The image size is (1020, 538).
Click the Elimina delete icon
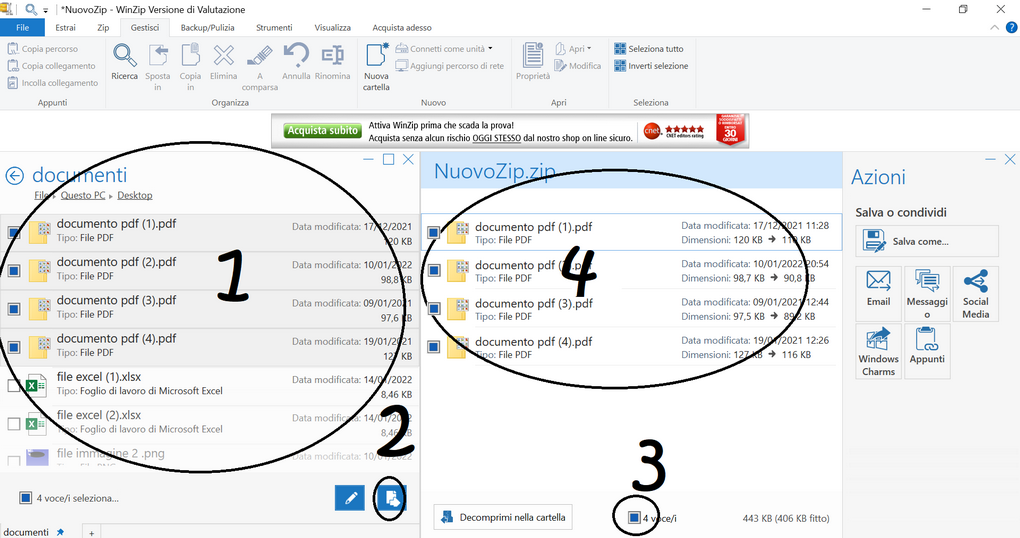point(223,62)
